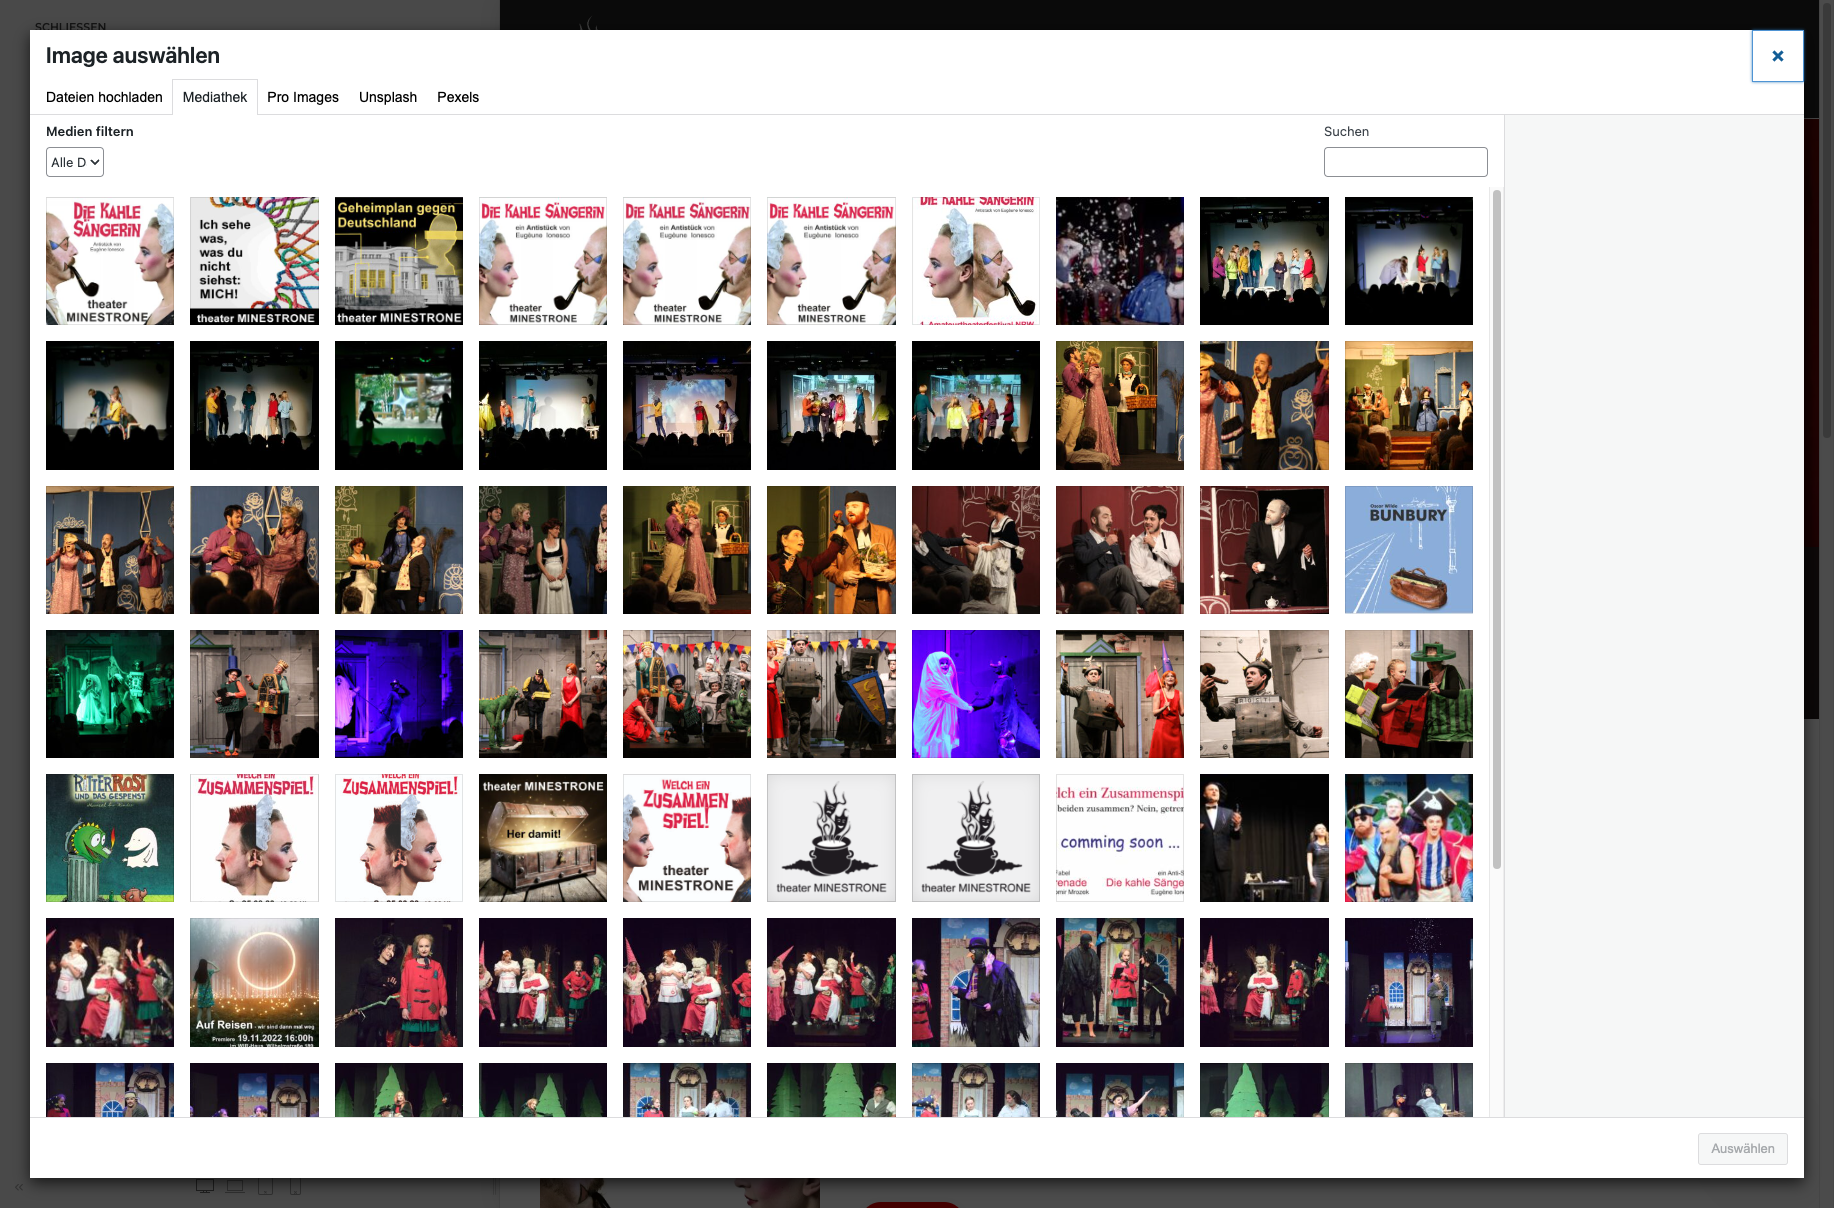
Task: Select the 'comming soon' thumbnail
Action: tap(1119, 837)
